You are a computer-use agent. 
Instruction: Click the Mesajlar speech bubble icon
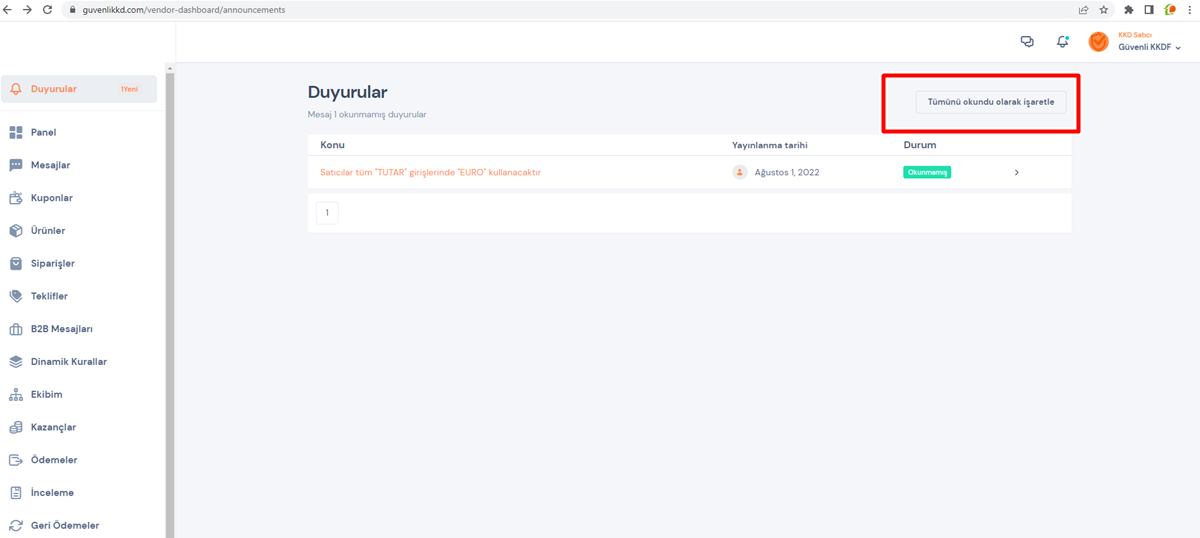[x=15, y=165]
